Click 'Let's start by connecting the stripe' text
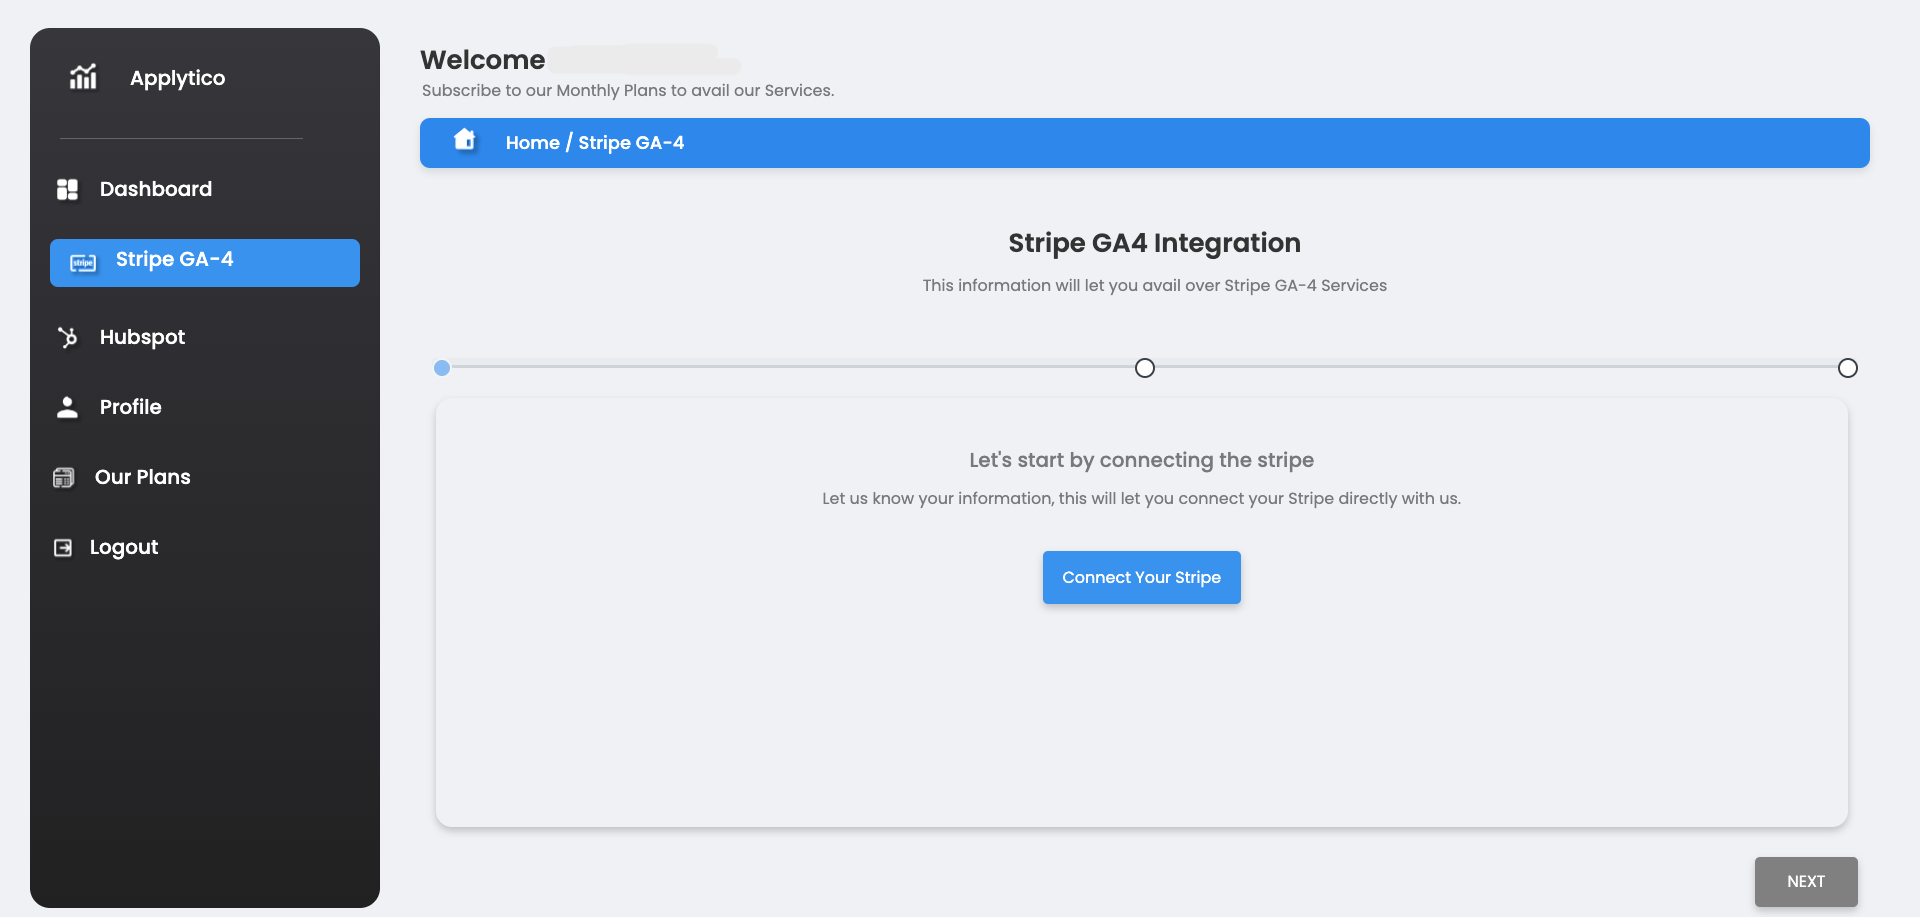This screenshot has height=917, width=1920. coord(1141,460)
